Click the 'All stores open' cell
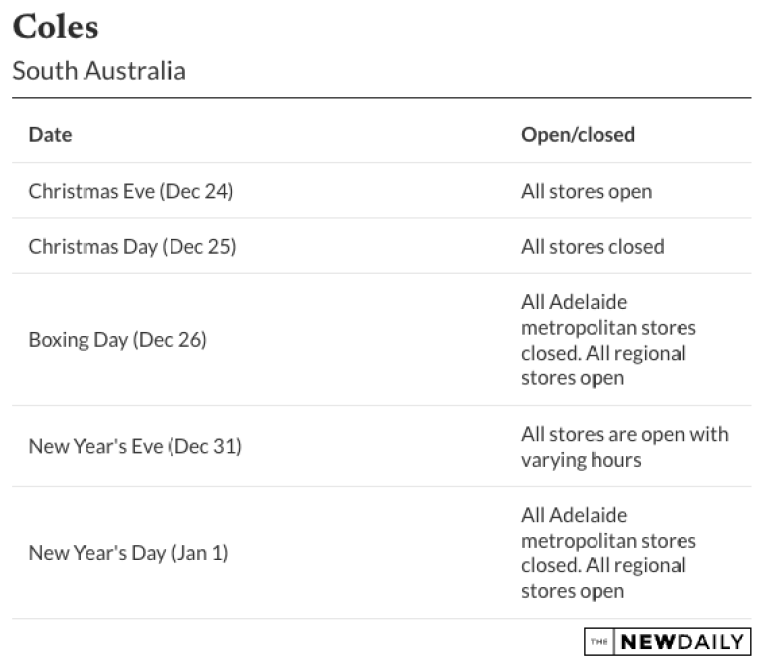 click(586, 191)
